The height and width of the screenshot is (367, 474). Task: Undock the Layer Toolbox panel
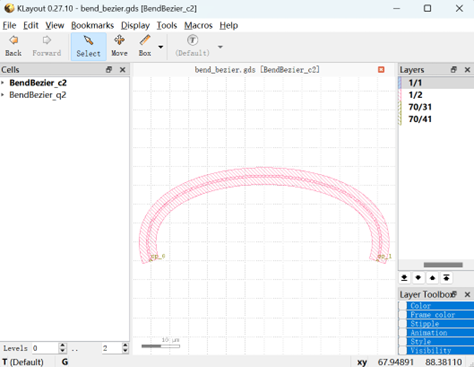click(454, 294)
